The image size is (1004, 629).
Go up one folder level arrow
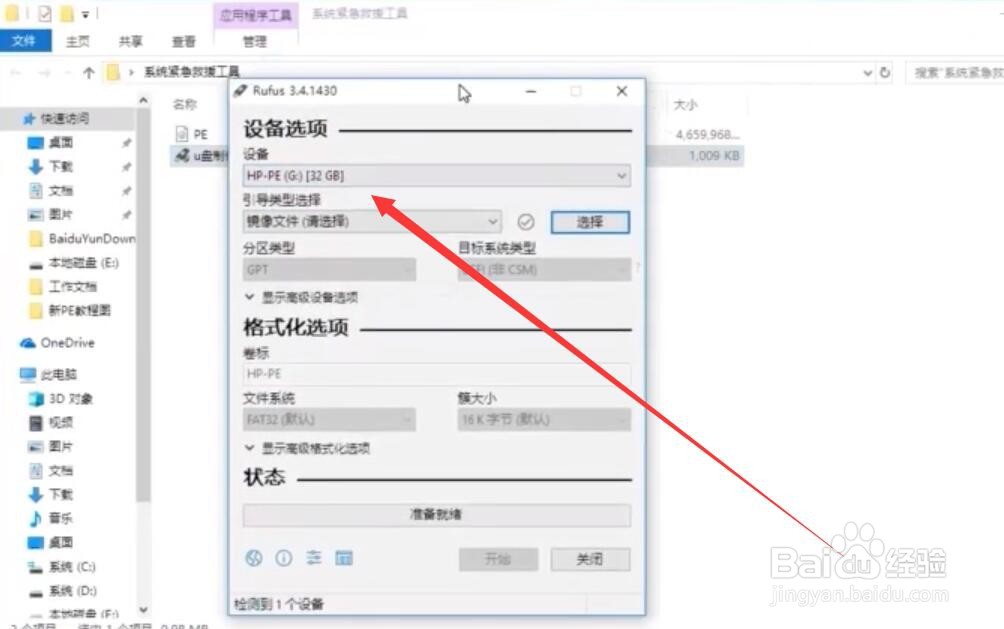tap(89, 73)
